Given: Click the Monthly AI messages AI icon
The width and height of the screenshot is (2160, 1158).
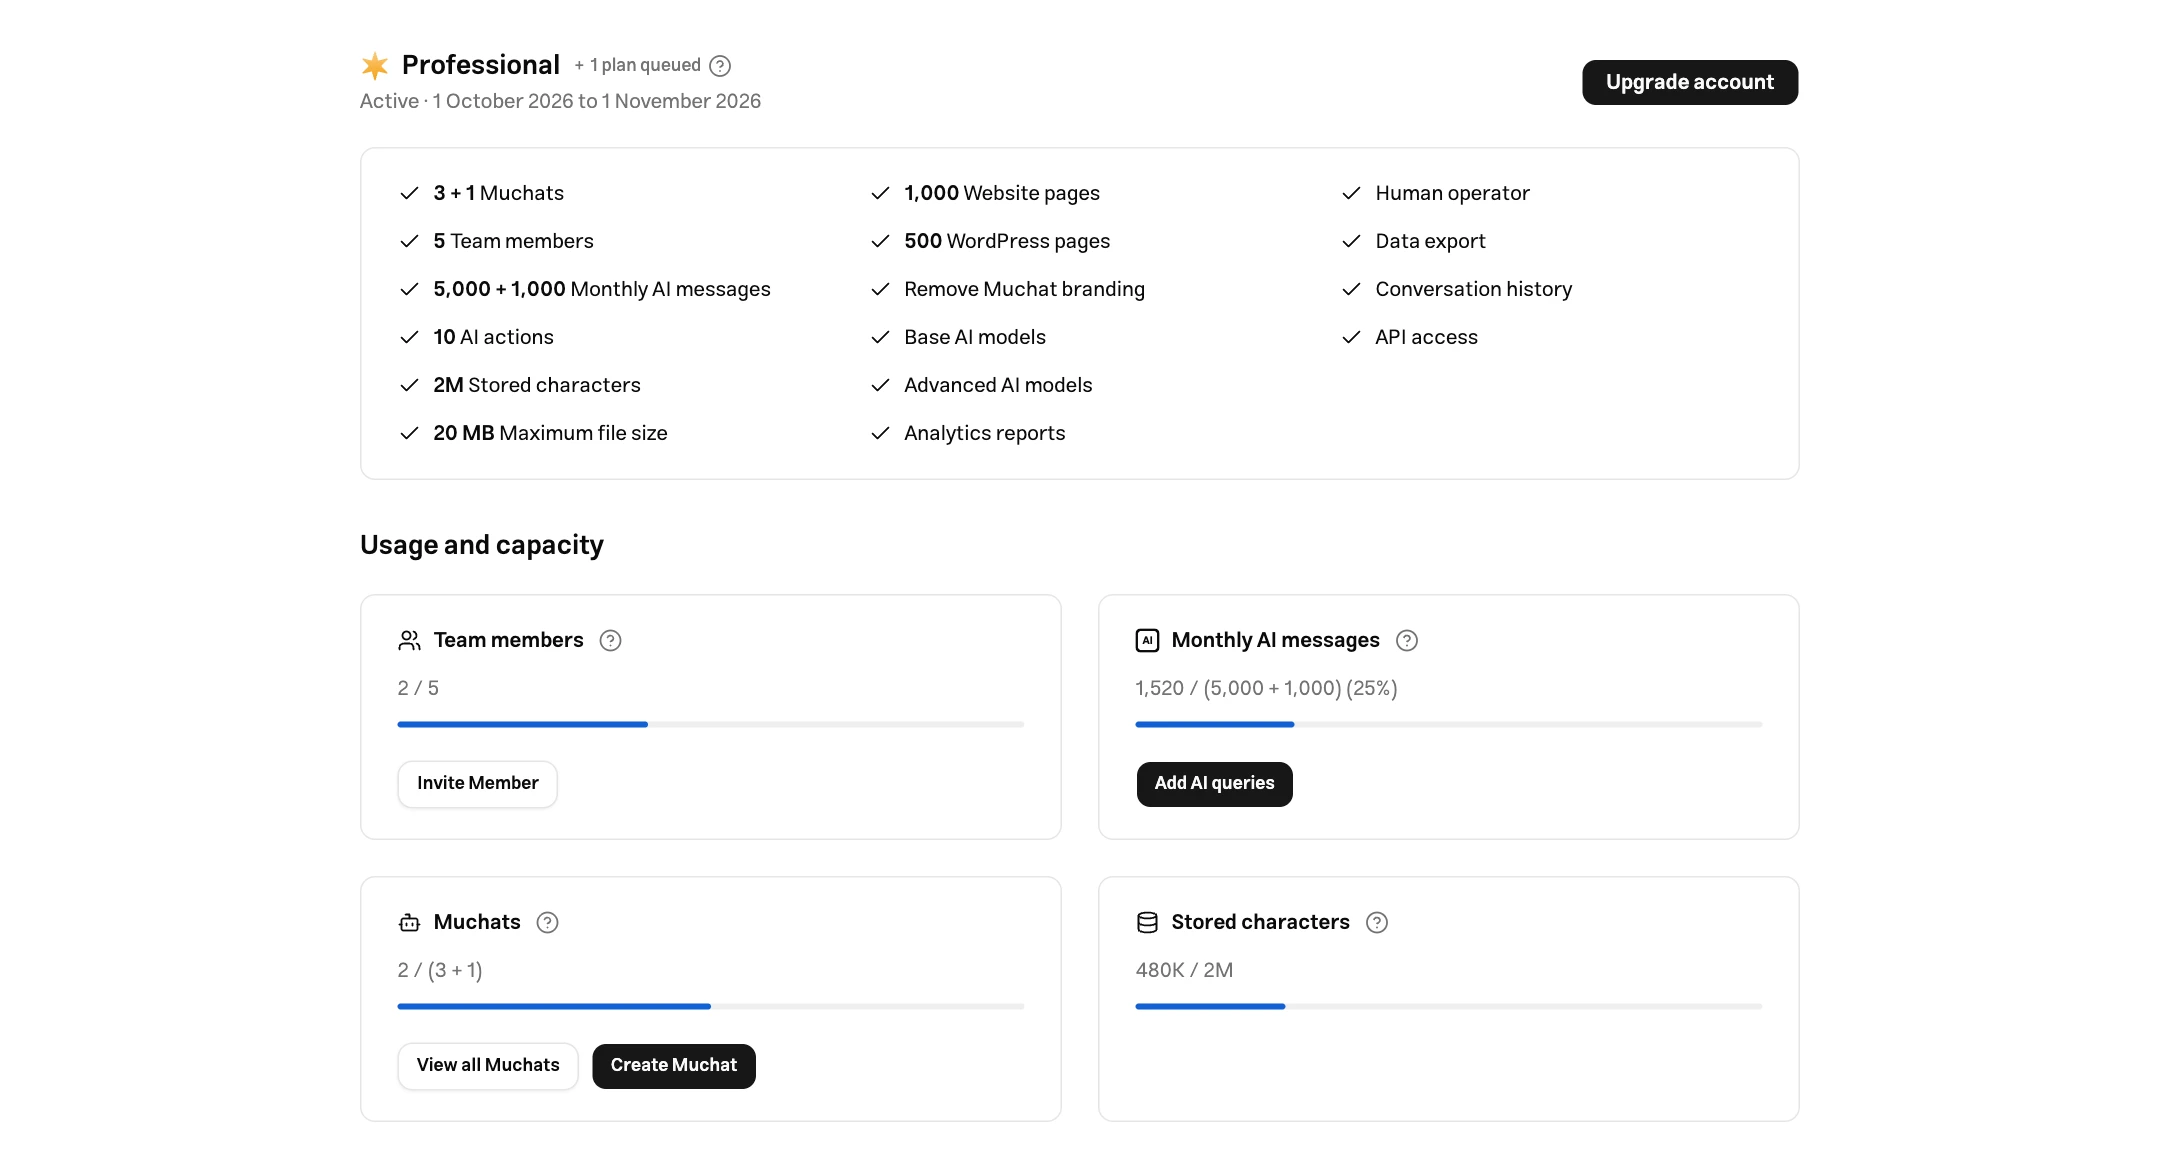Looking at the screenshot, I should tap(1147, 641).
